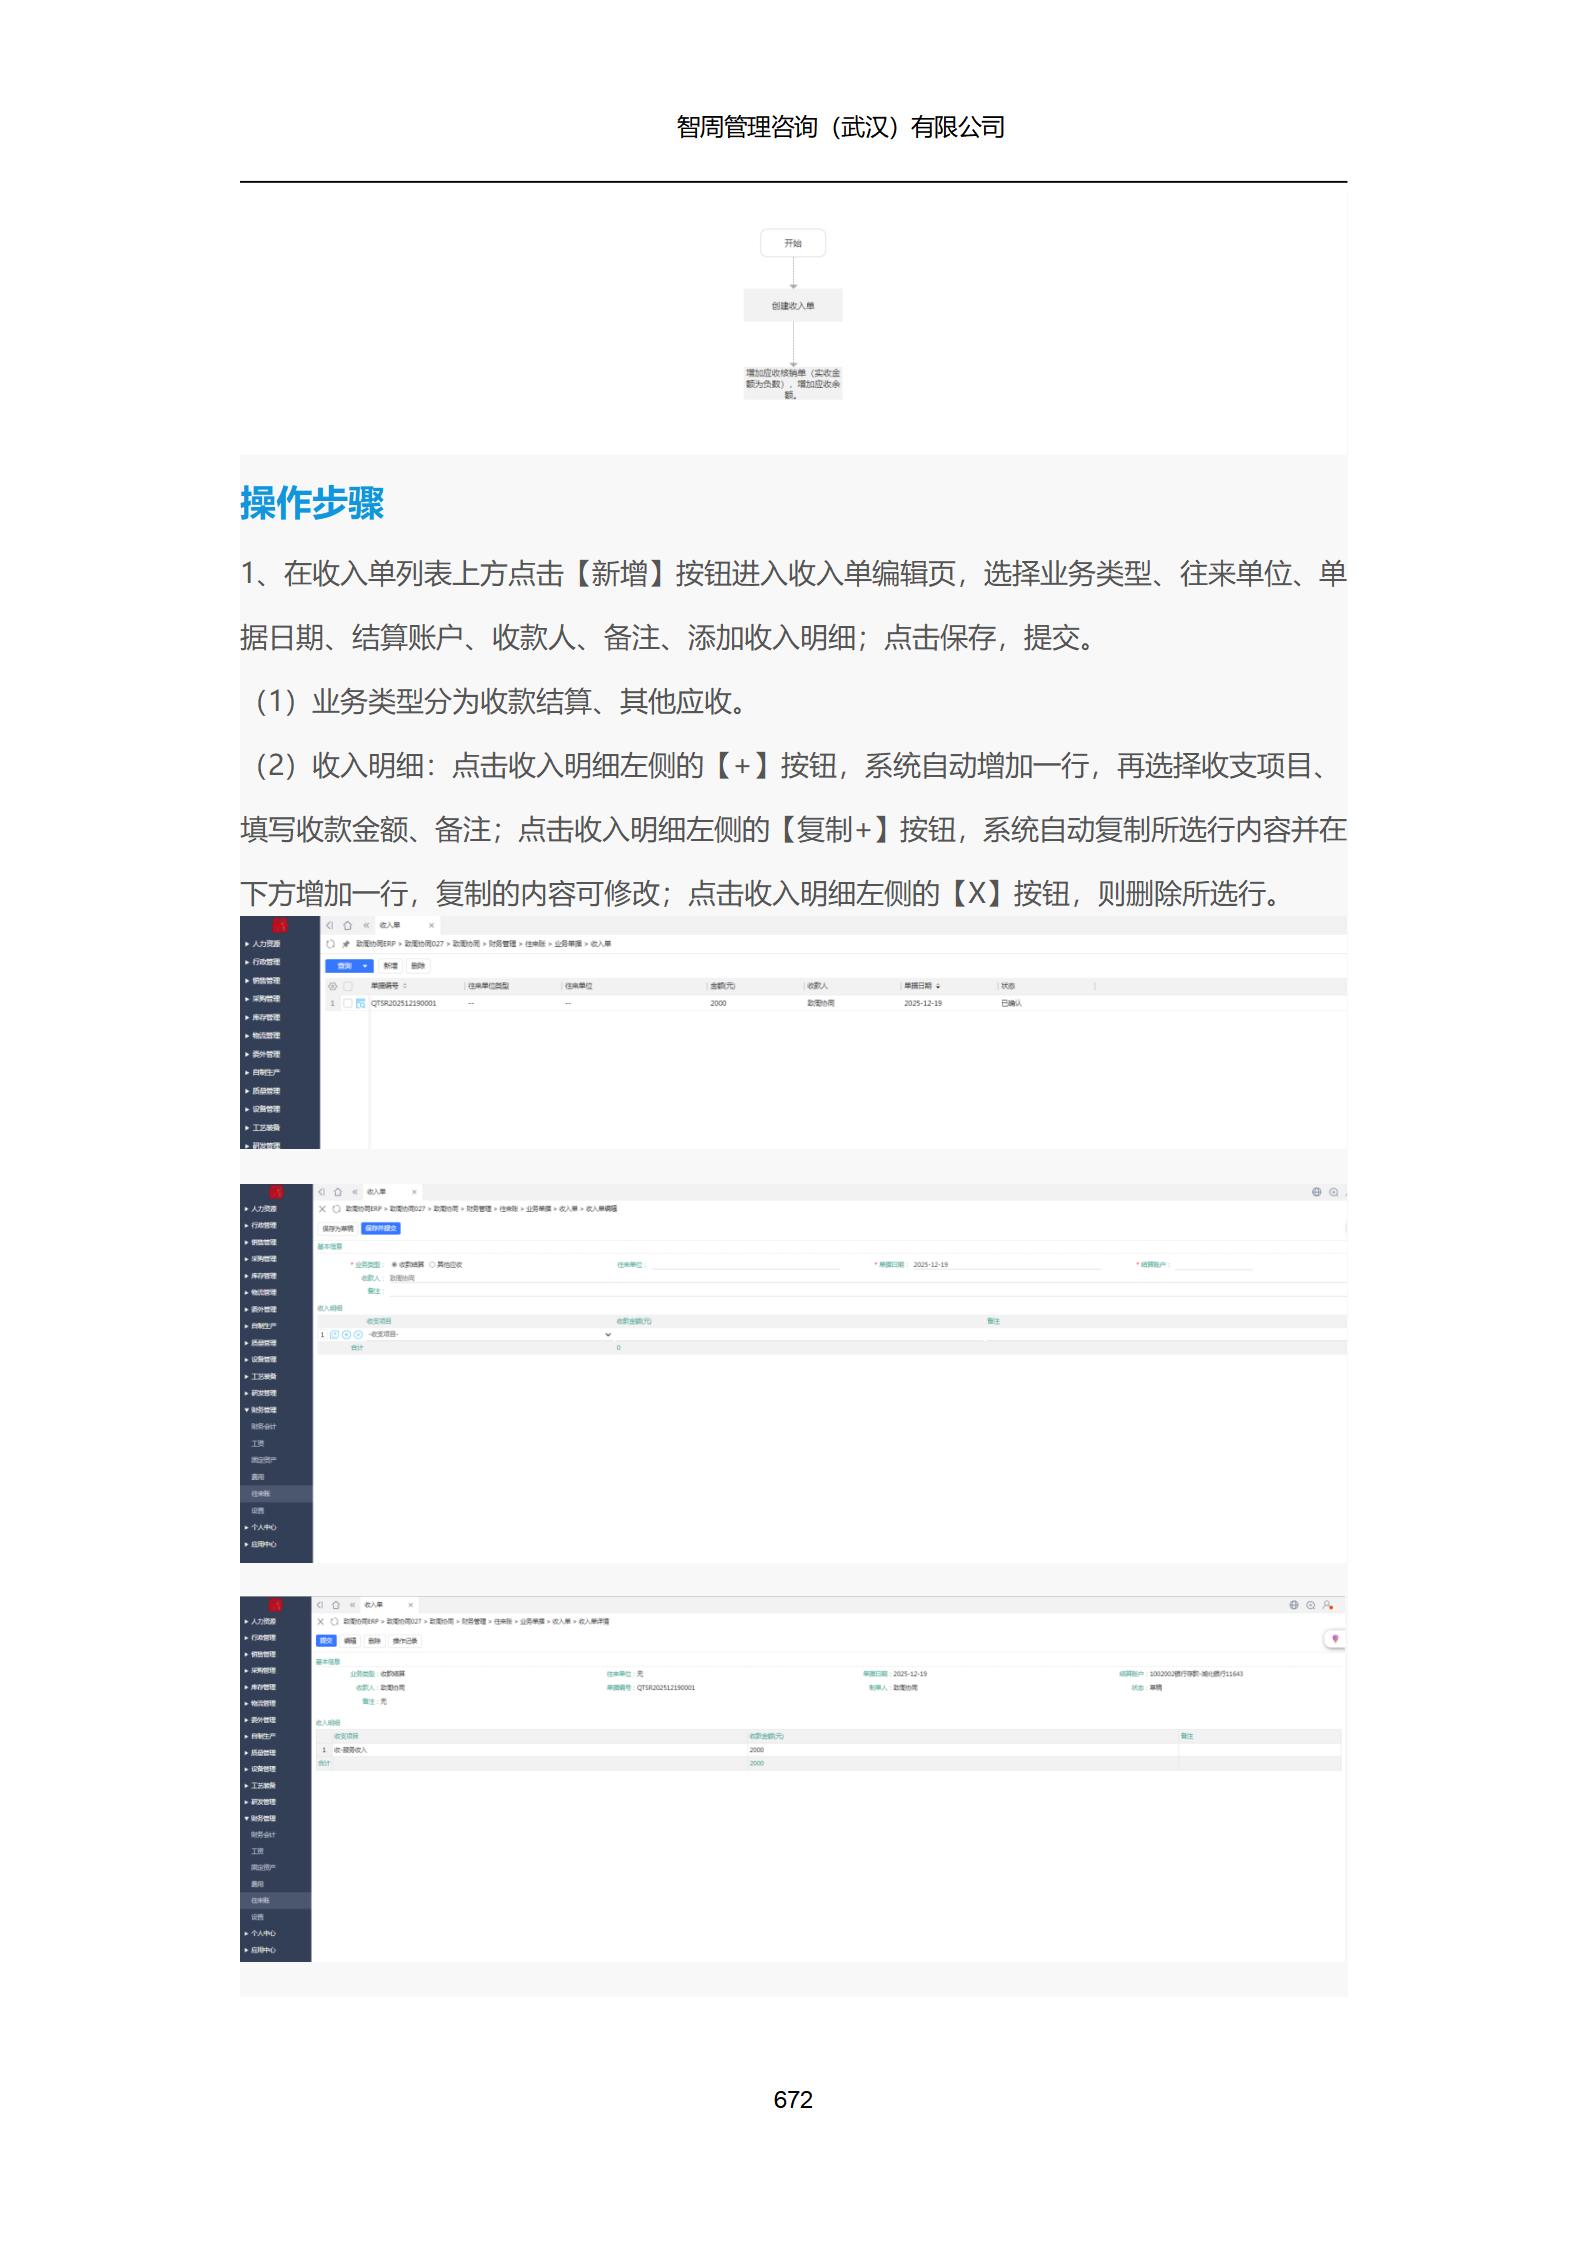Click the back arrow icon on the 收入单详情 page
The width and height of the screenshot is (1587, 2245).
[320, 1605]
